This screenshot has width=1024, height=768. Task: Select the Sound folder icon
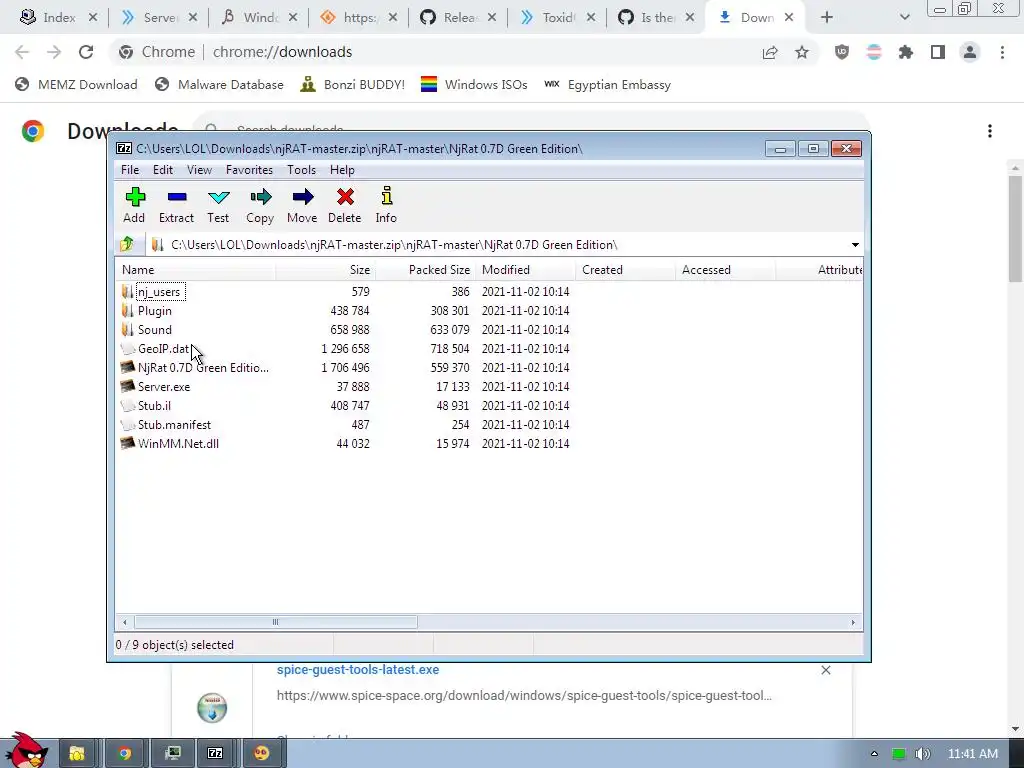pos(127,330)
